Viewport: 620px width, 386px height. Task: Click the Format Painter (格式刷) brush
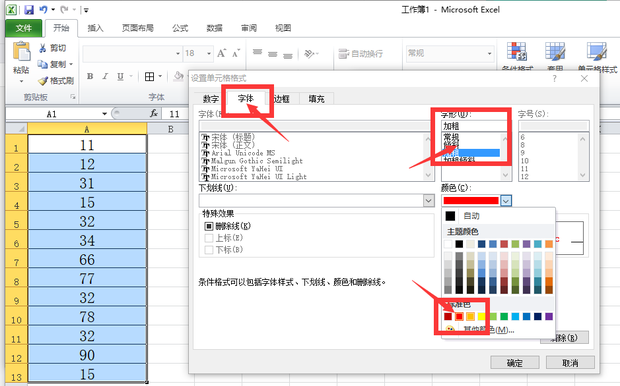[43, 81]
